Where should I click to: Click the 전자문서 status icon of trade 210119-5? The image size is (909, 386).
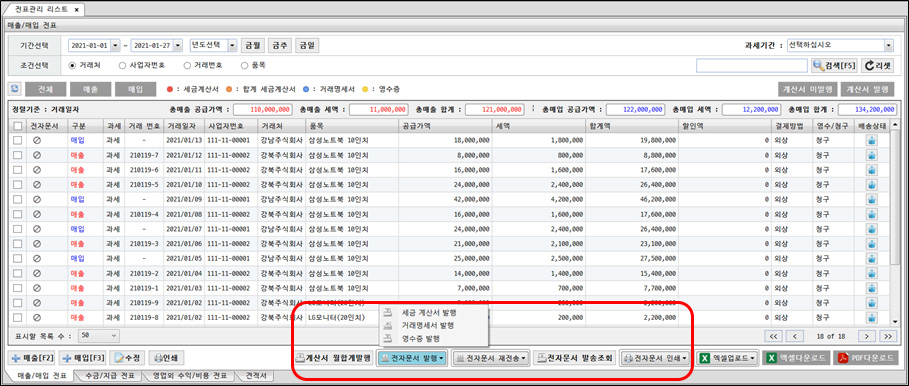pyautogui.click(x=37, y=184)
